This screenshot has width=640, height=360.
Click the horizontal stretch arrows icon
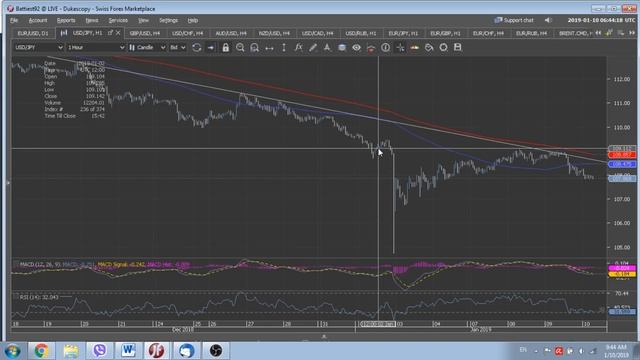[269, 48]
